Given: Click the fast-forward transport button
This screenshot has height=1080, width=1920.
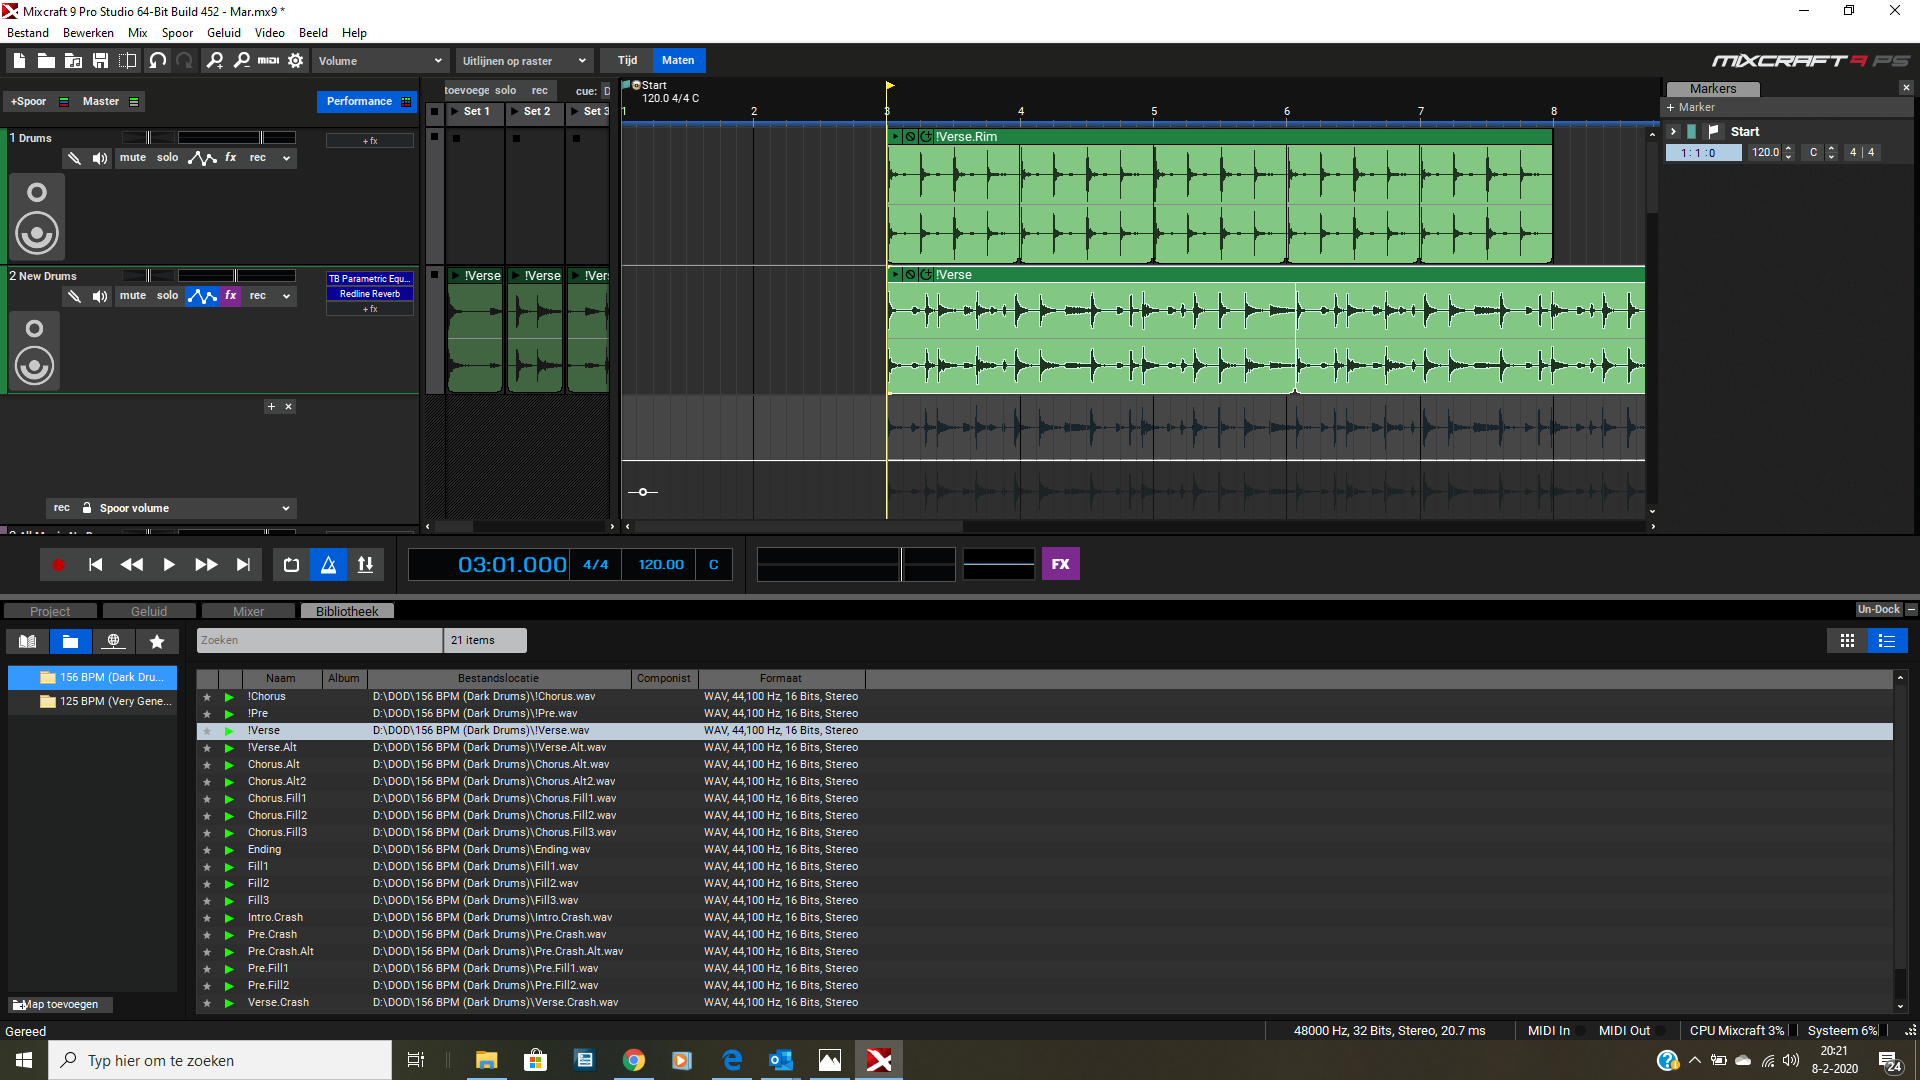Looking at the screenshot, I should [206, 565].
